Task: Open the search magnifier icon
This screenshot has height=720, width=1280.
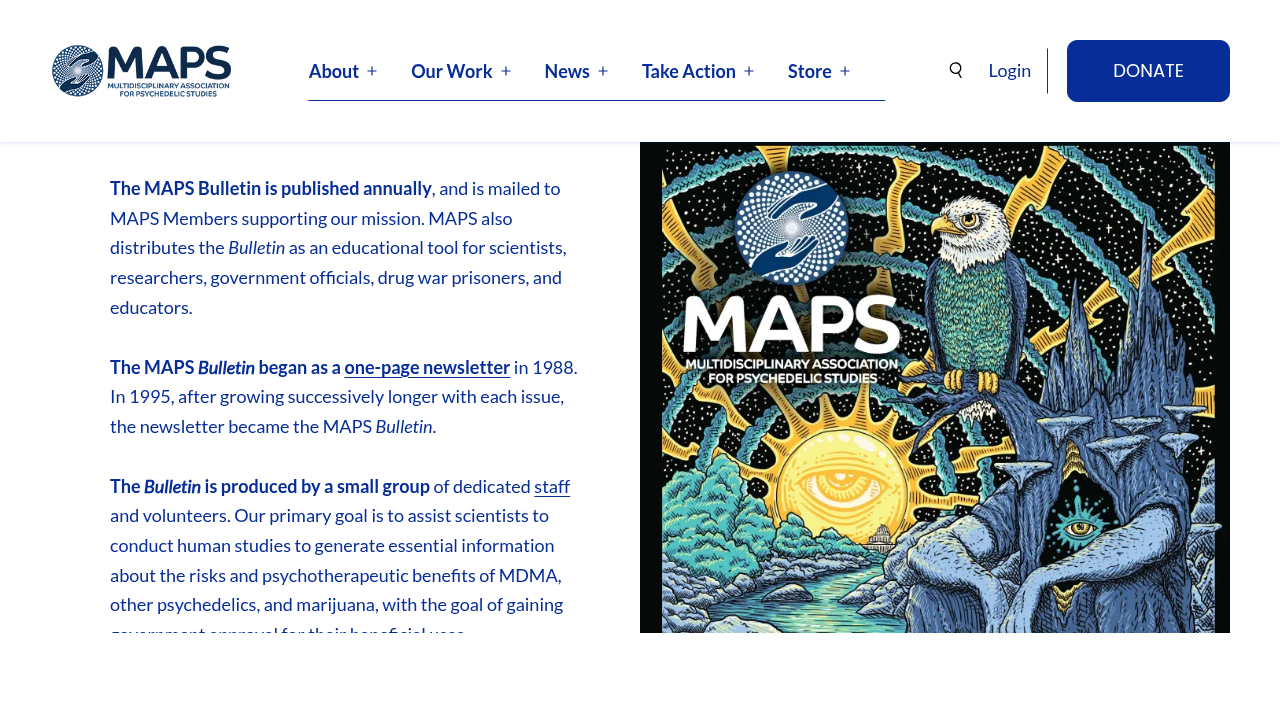Action: [956, 70]
